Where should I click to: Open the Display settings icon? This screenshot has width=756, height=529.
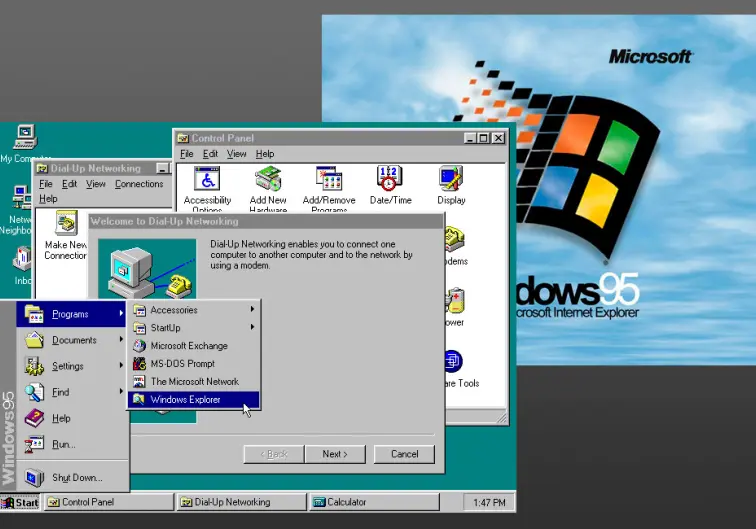(451, 181)
